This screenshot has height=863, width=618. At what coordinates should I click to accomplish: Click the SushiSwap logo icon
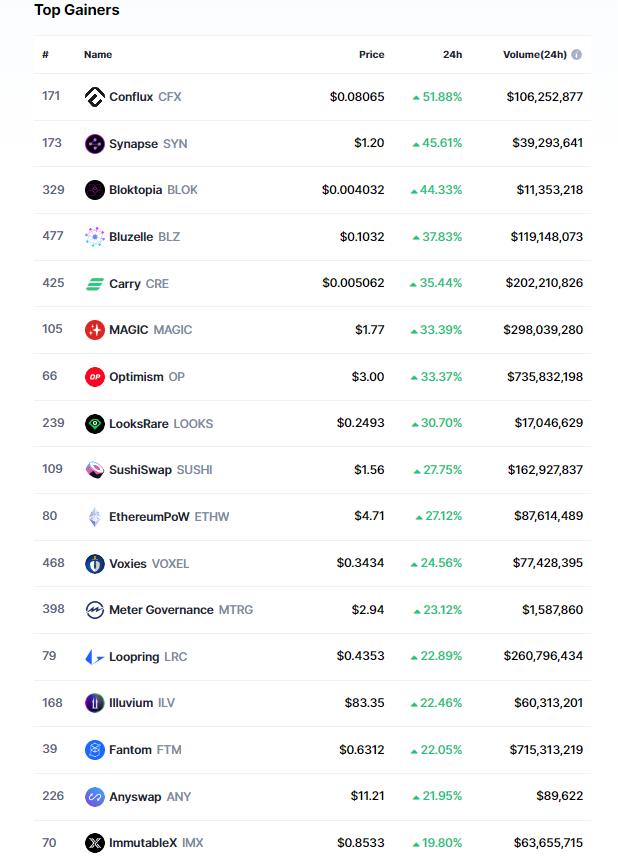94,470
